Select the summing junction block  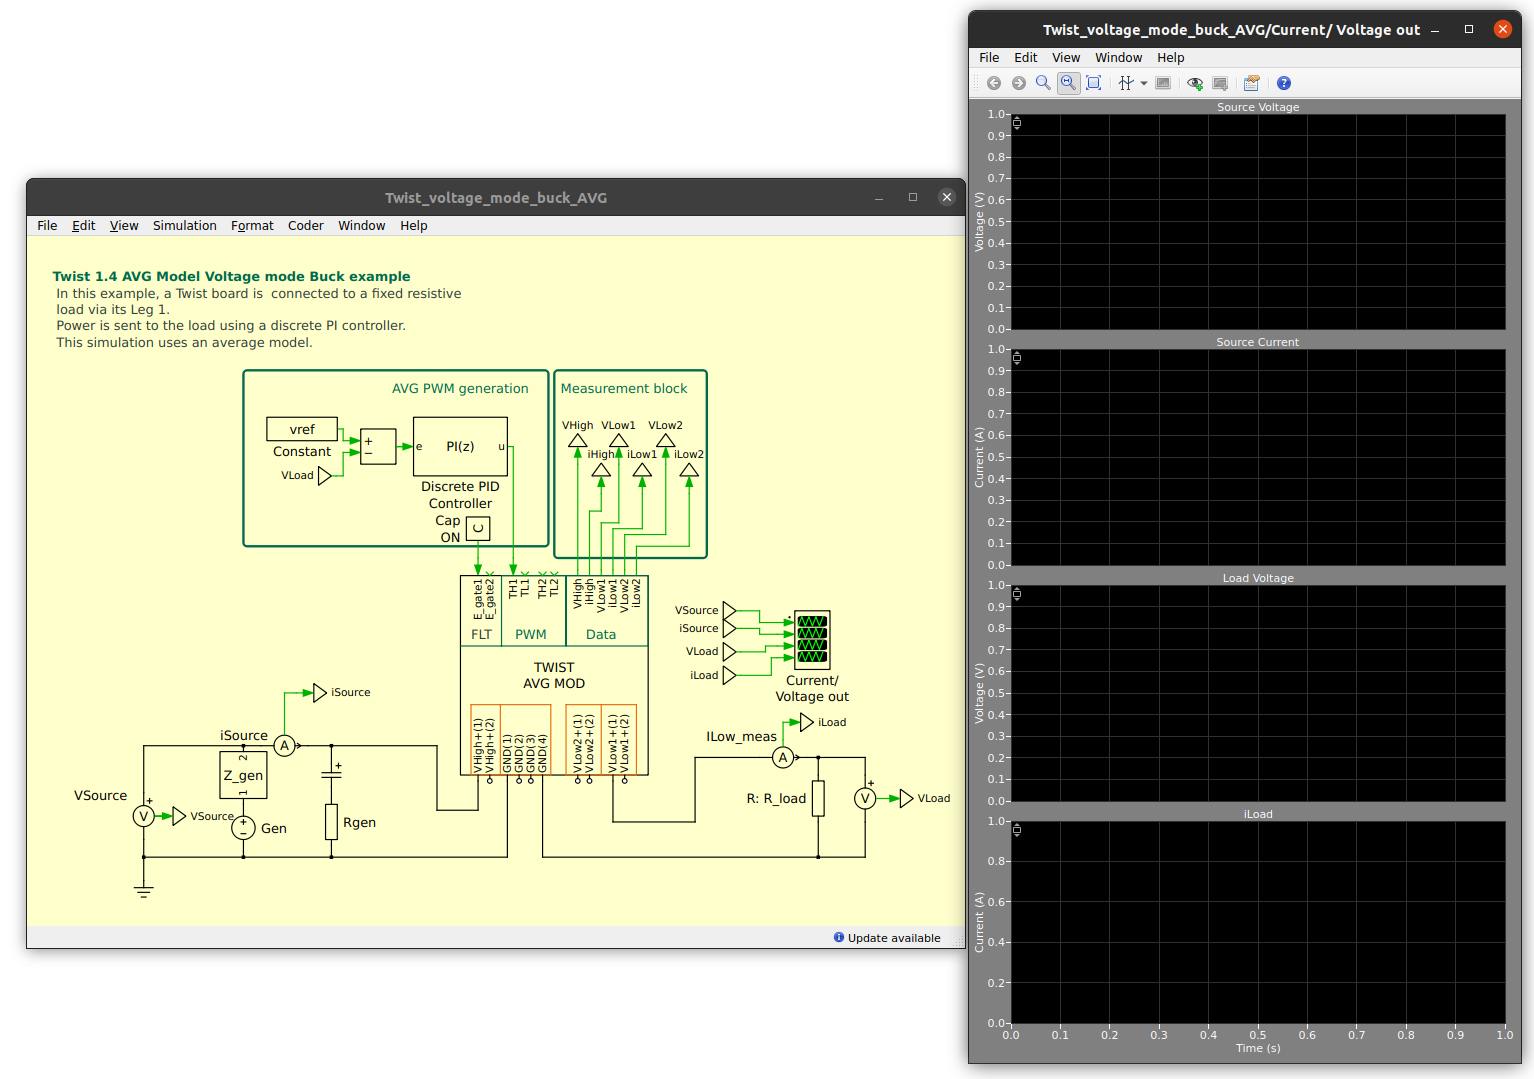[x=378, y=446]
